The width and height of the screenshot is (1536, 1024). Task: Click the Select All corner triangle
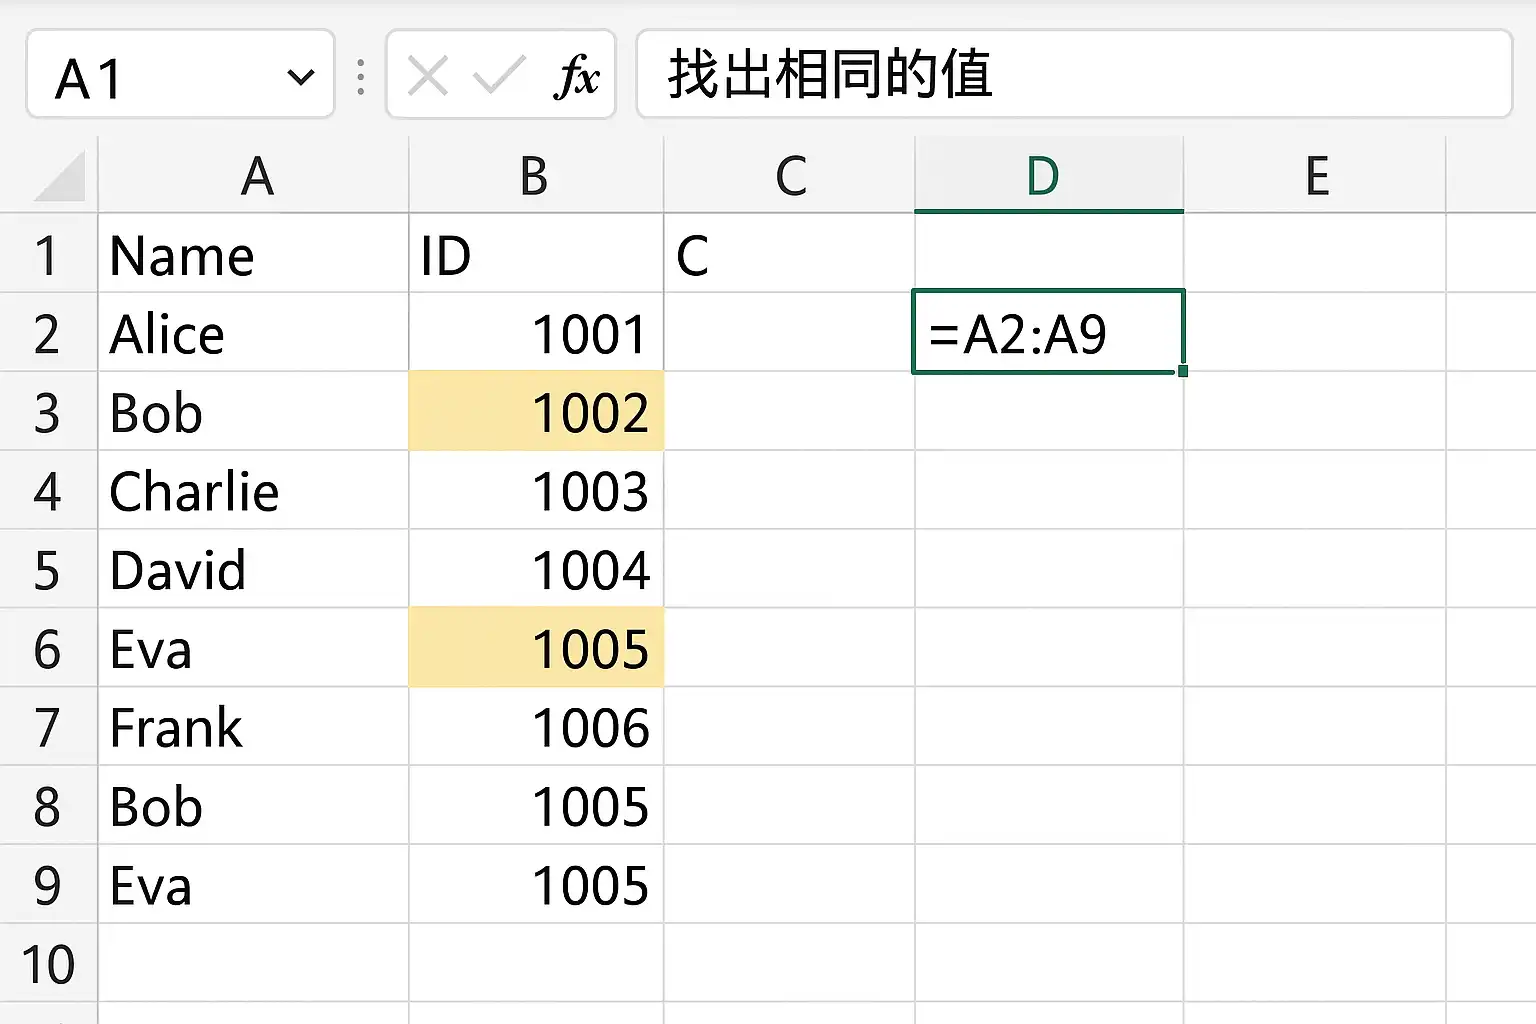tap(60, 177)
